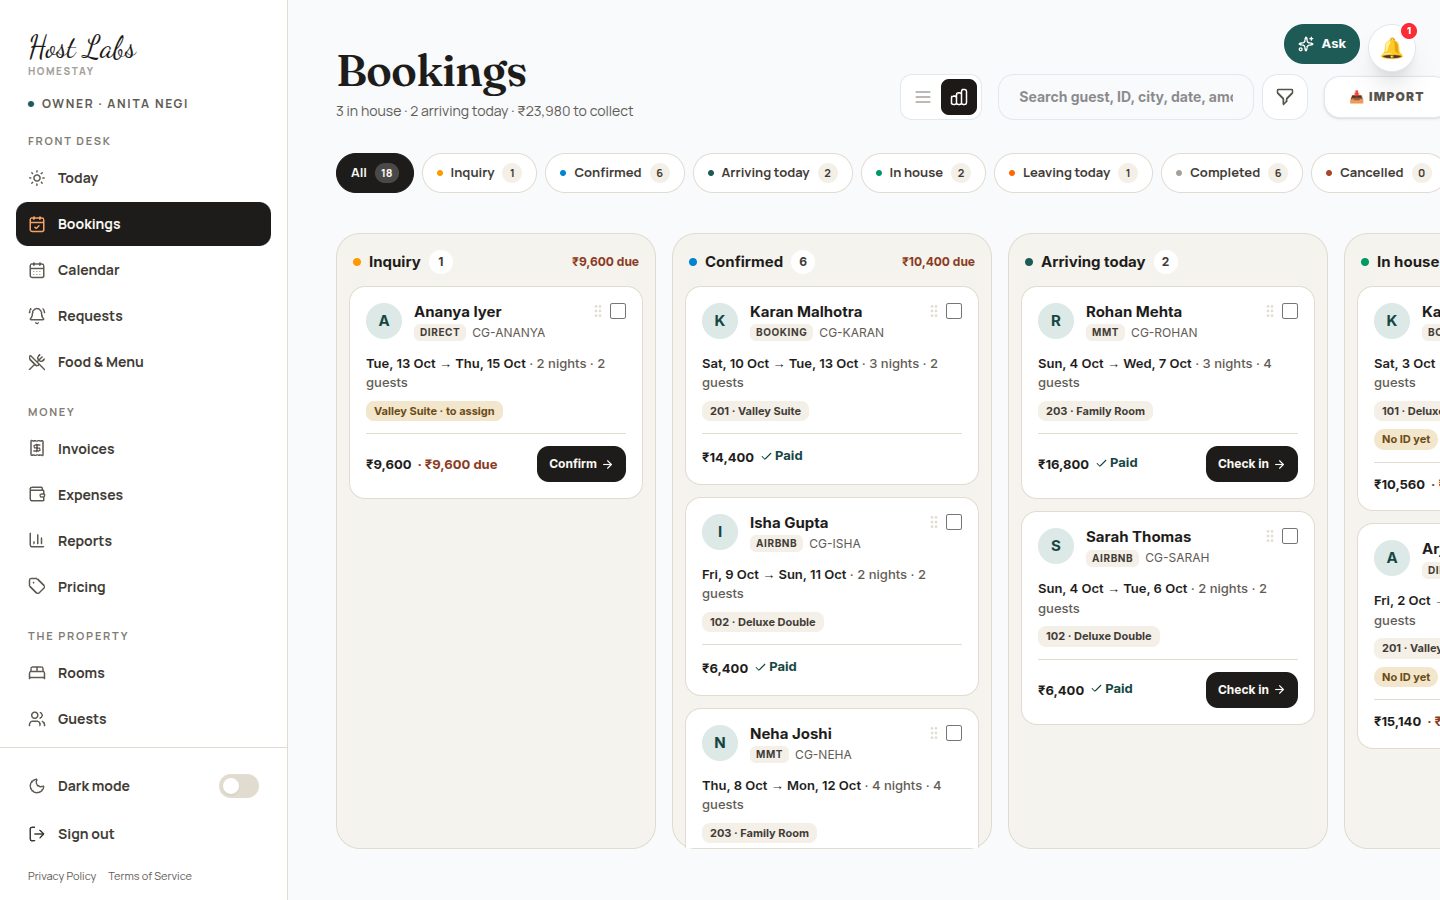
Task: Tick the Sarah Thomas booking checkbox
Action: (1290, 536)
